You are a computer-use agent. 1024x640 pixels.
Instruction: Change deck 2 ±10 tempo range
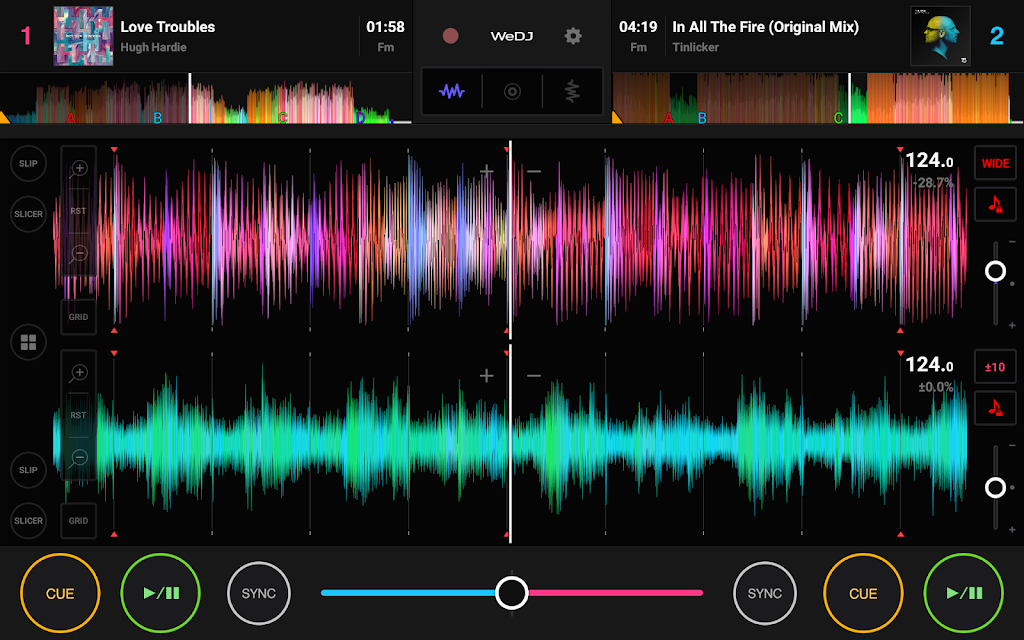click(995, 367)
